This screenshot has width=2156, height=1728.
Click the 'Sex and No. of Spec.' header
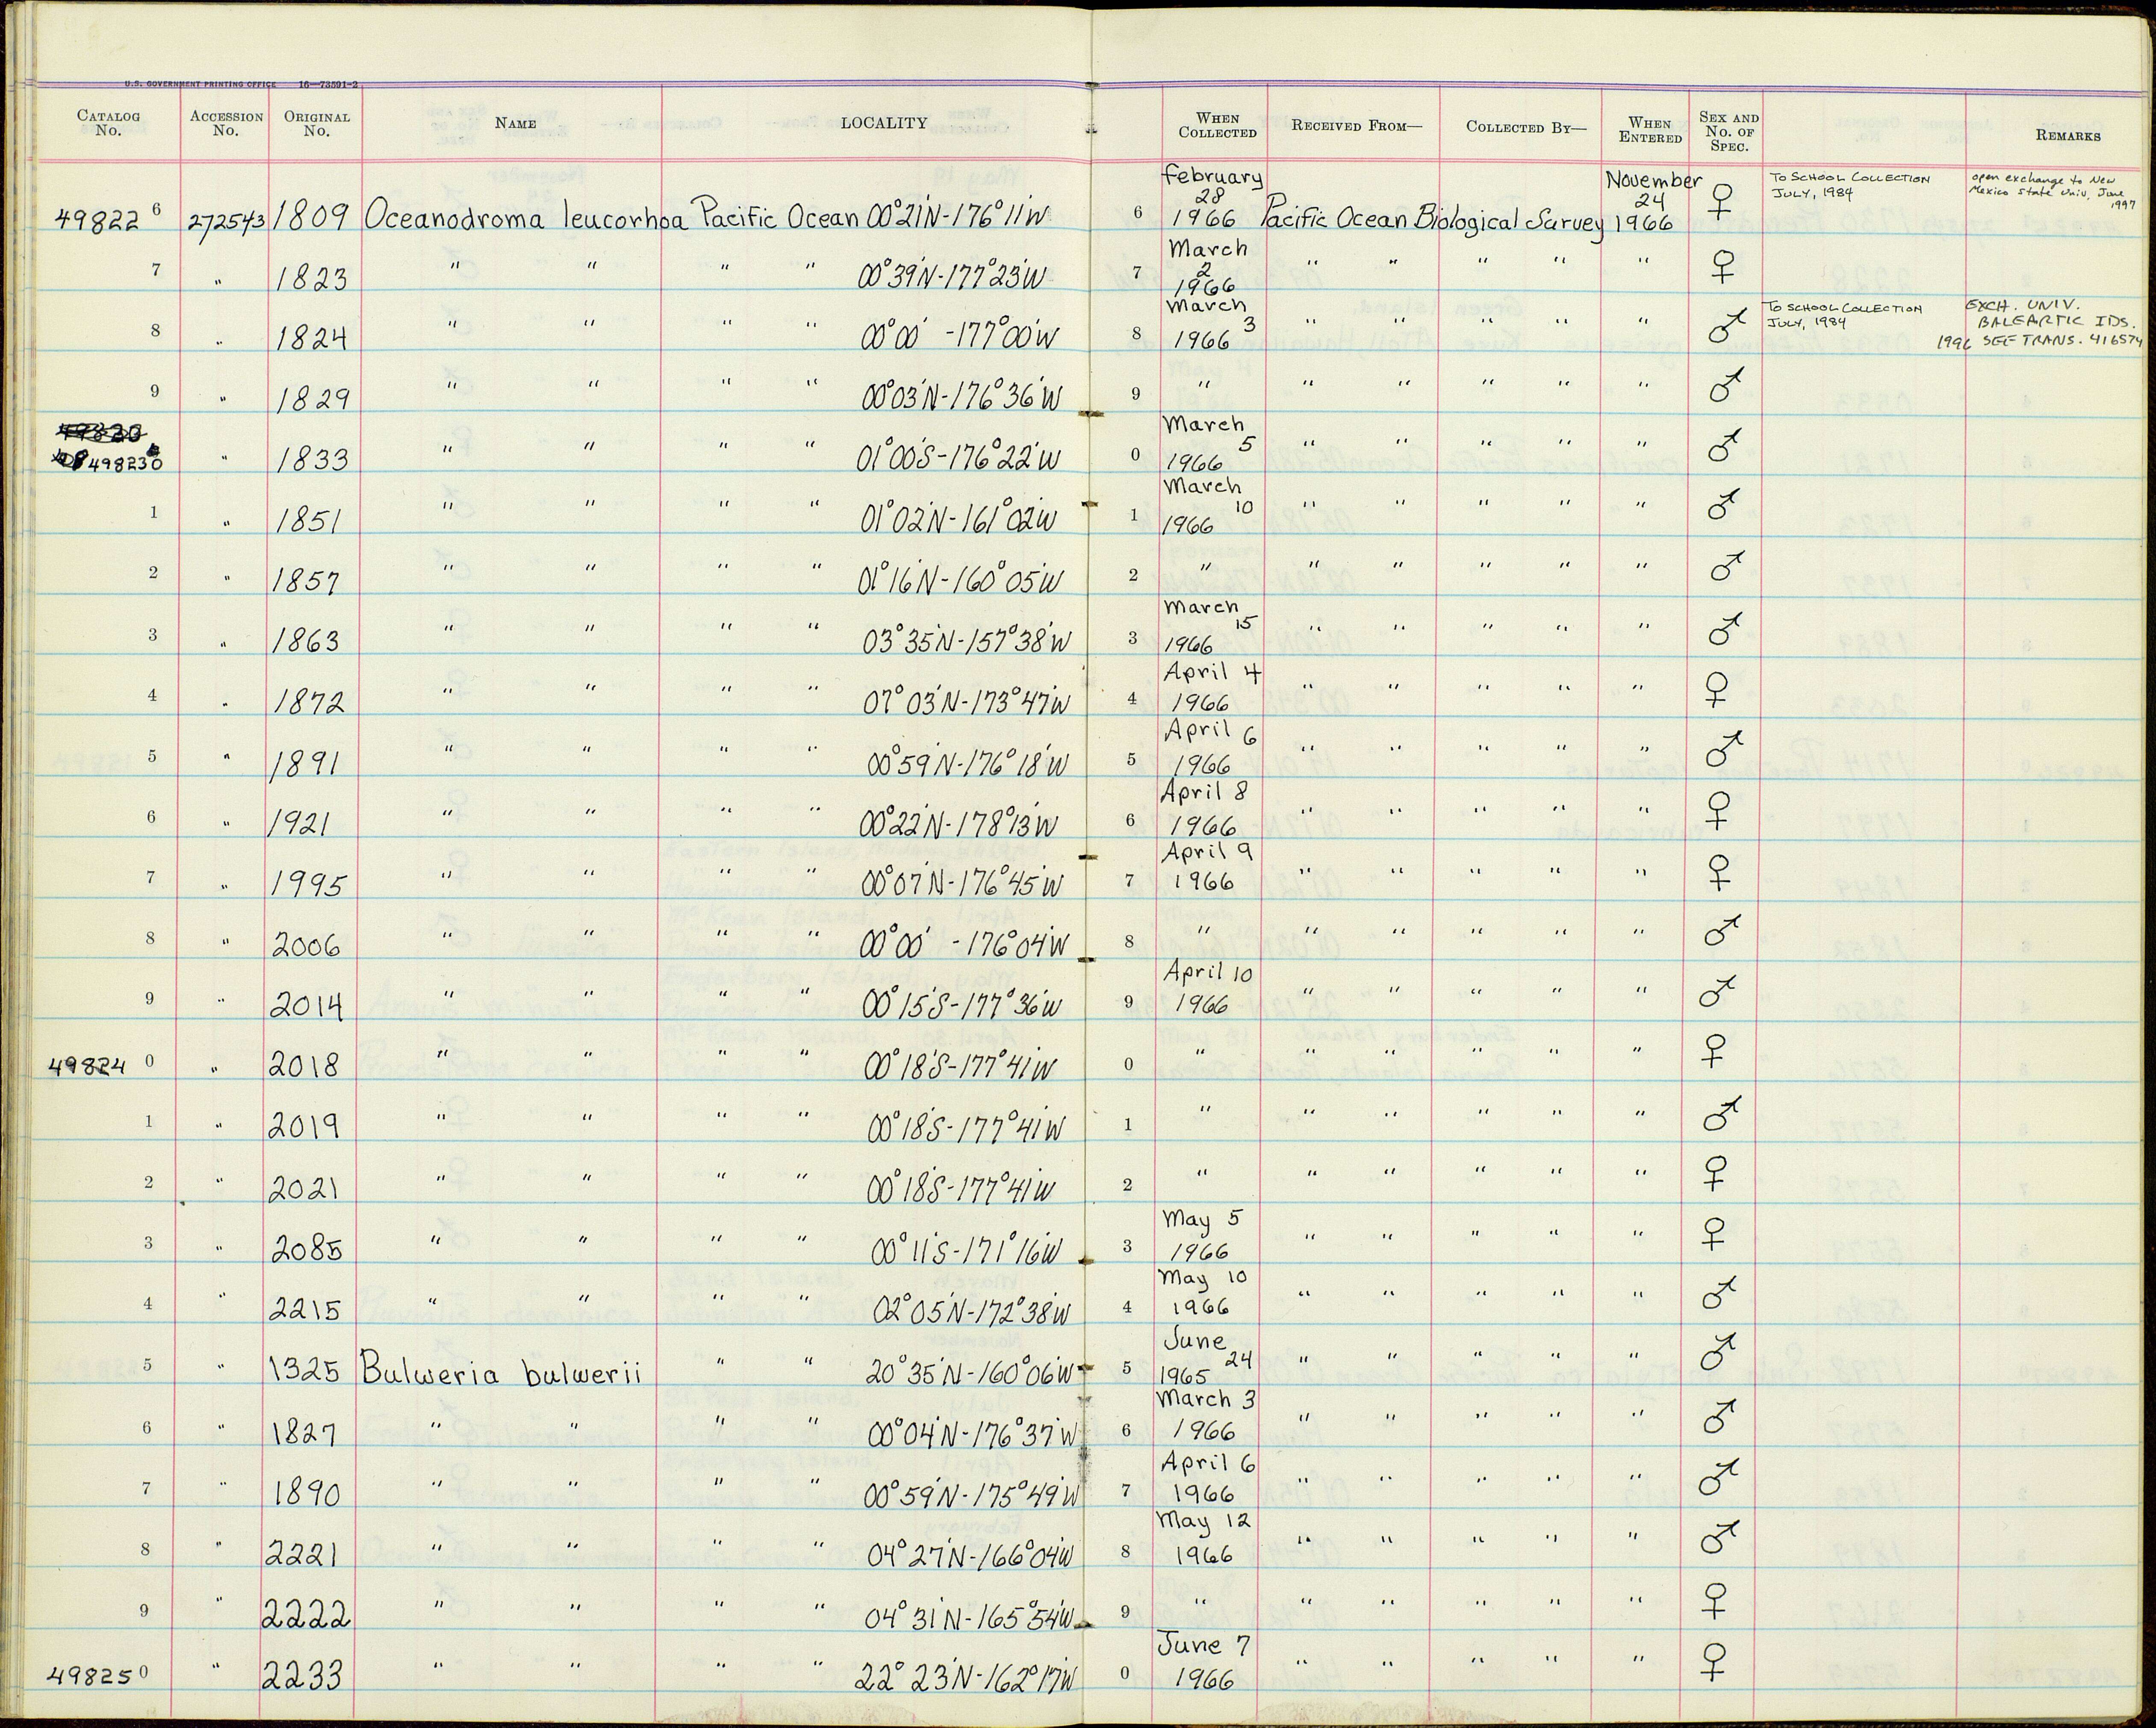click(x=1729, y=131)
